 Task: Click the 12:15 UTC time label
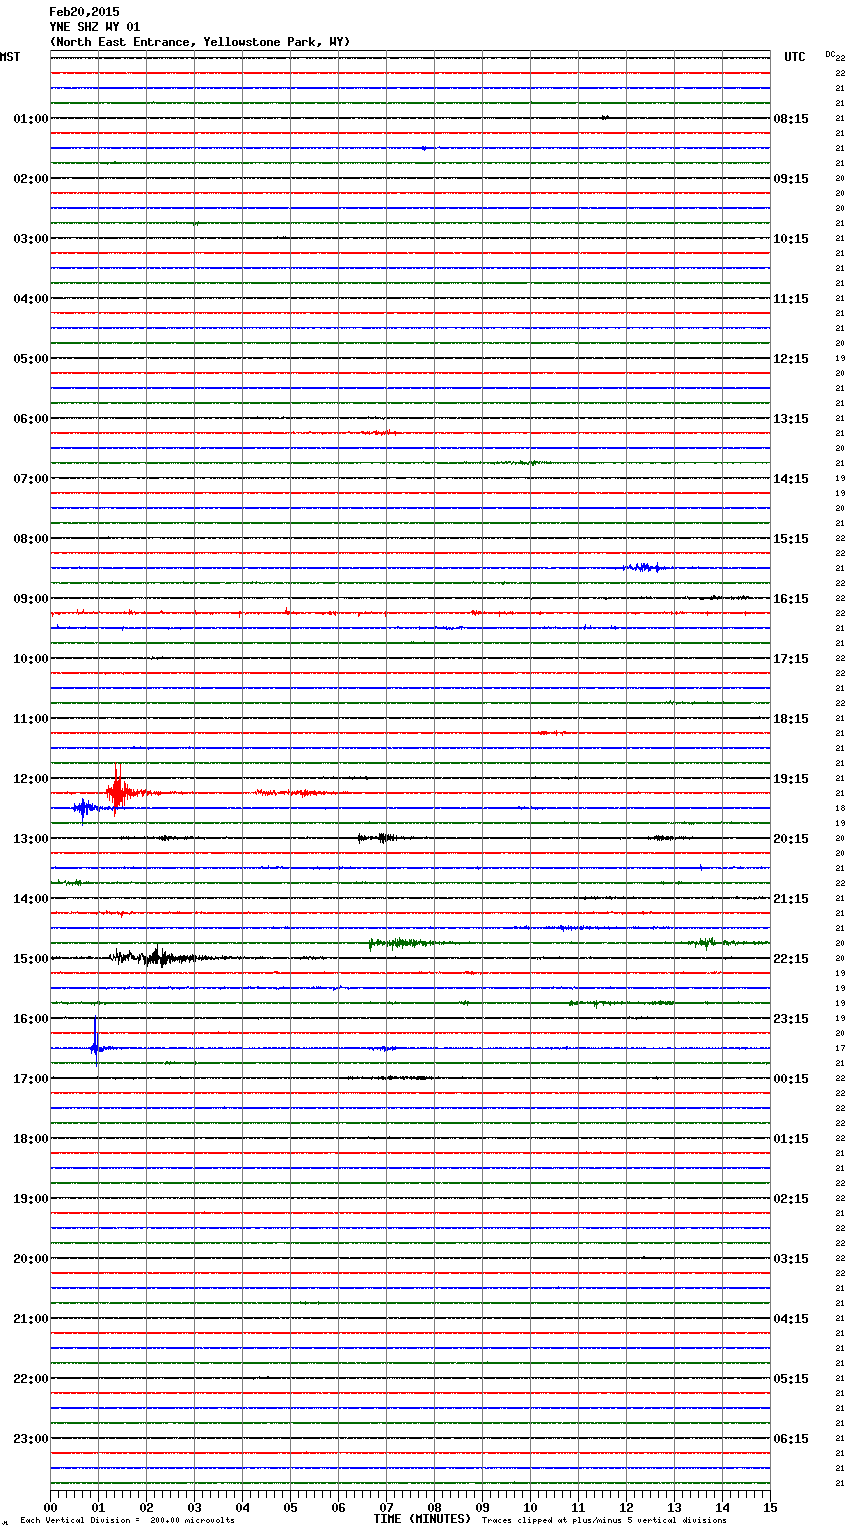(x=791, y=359)
